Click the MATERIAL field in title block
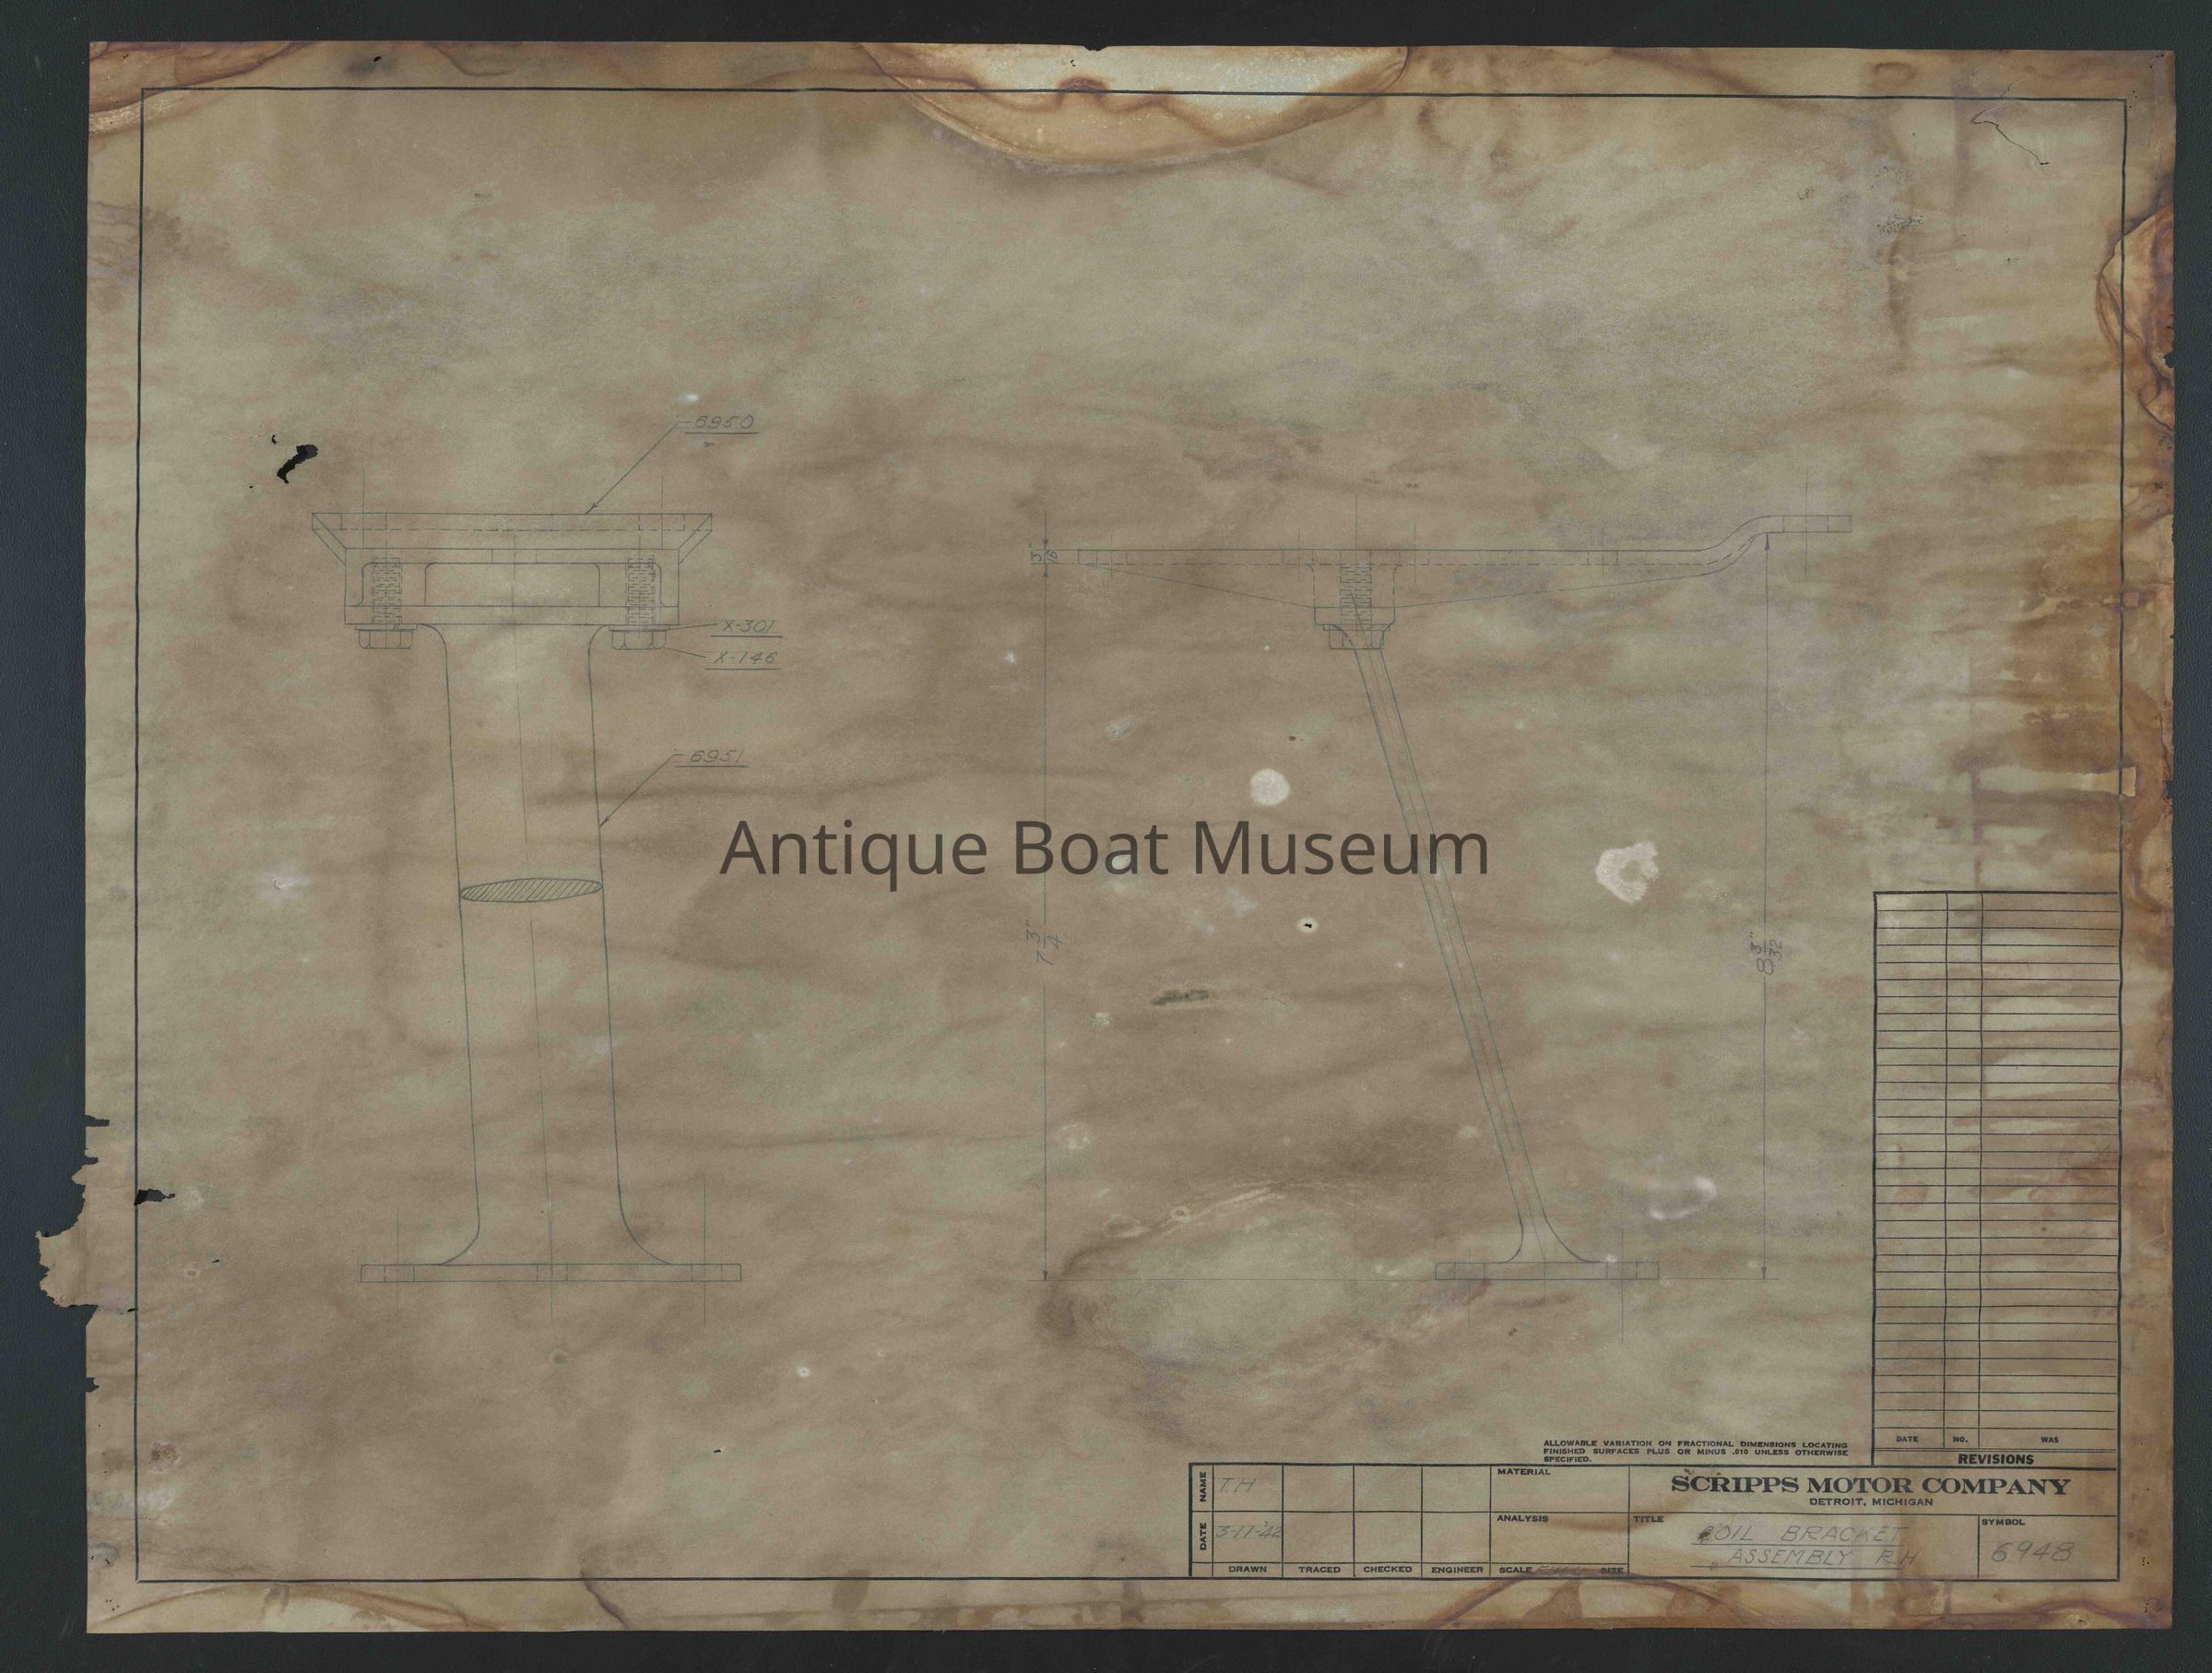Viewport: 2212px width, 1673px height. click(1522, 1473)
